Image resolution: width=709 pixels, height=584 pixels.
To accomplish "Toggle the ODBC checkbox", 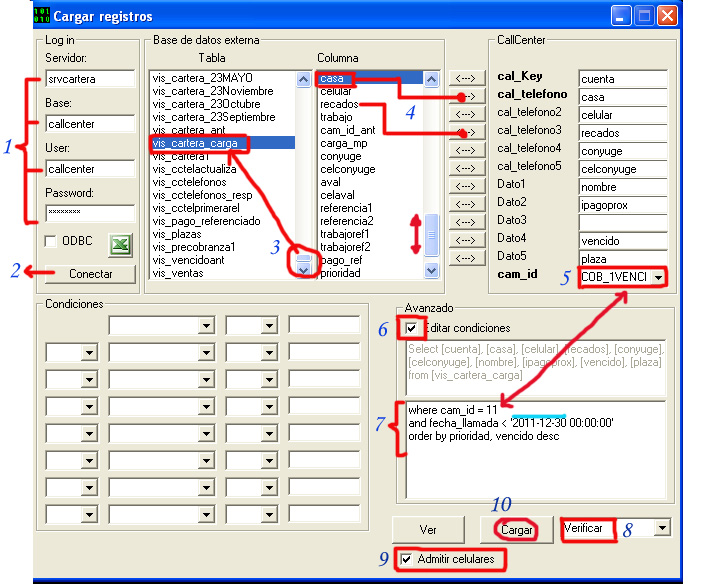I will (50, 241).
